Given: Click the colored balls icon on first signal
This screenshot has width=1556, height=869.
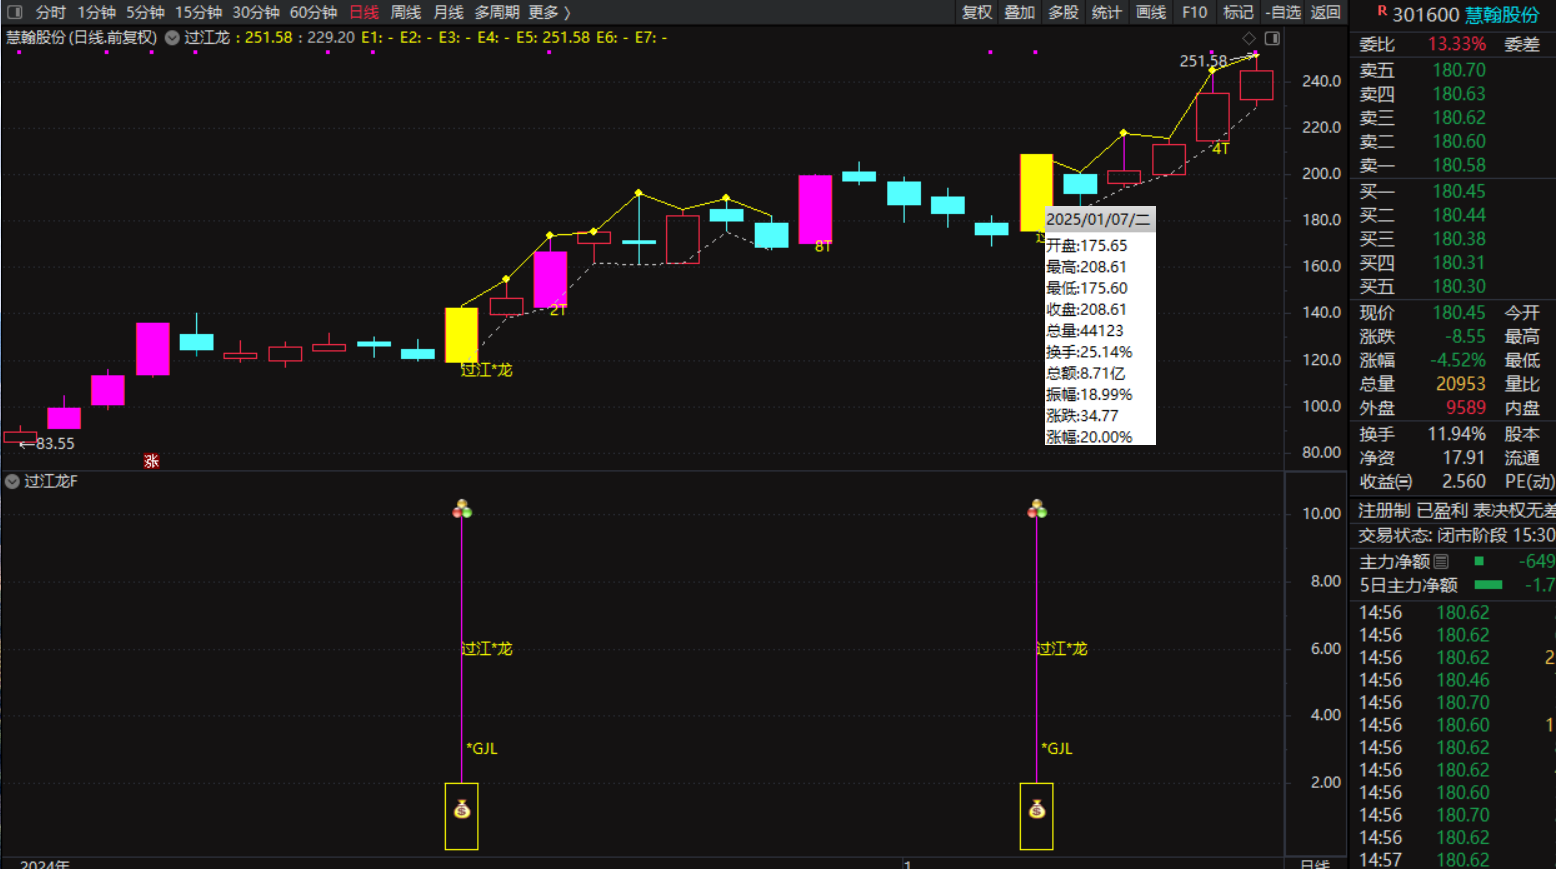Looking at the screenshot, I should point(461,510).
